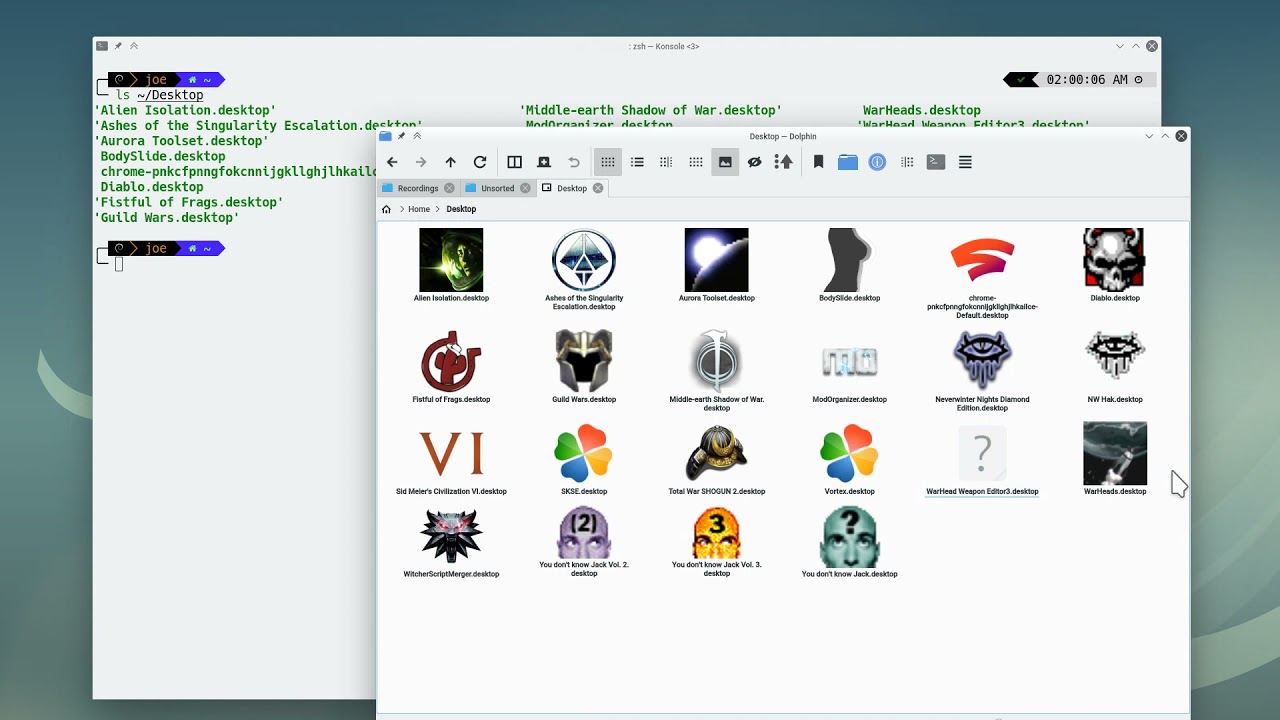Image resolution: width=1280 pixels, height=720 pixels.
Task: Expand the chevron between Home and Desktop
Action: (x=438, y=209)
